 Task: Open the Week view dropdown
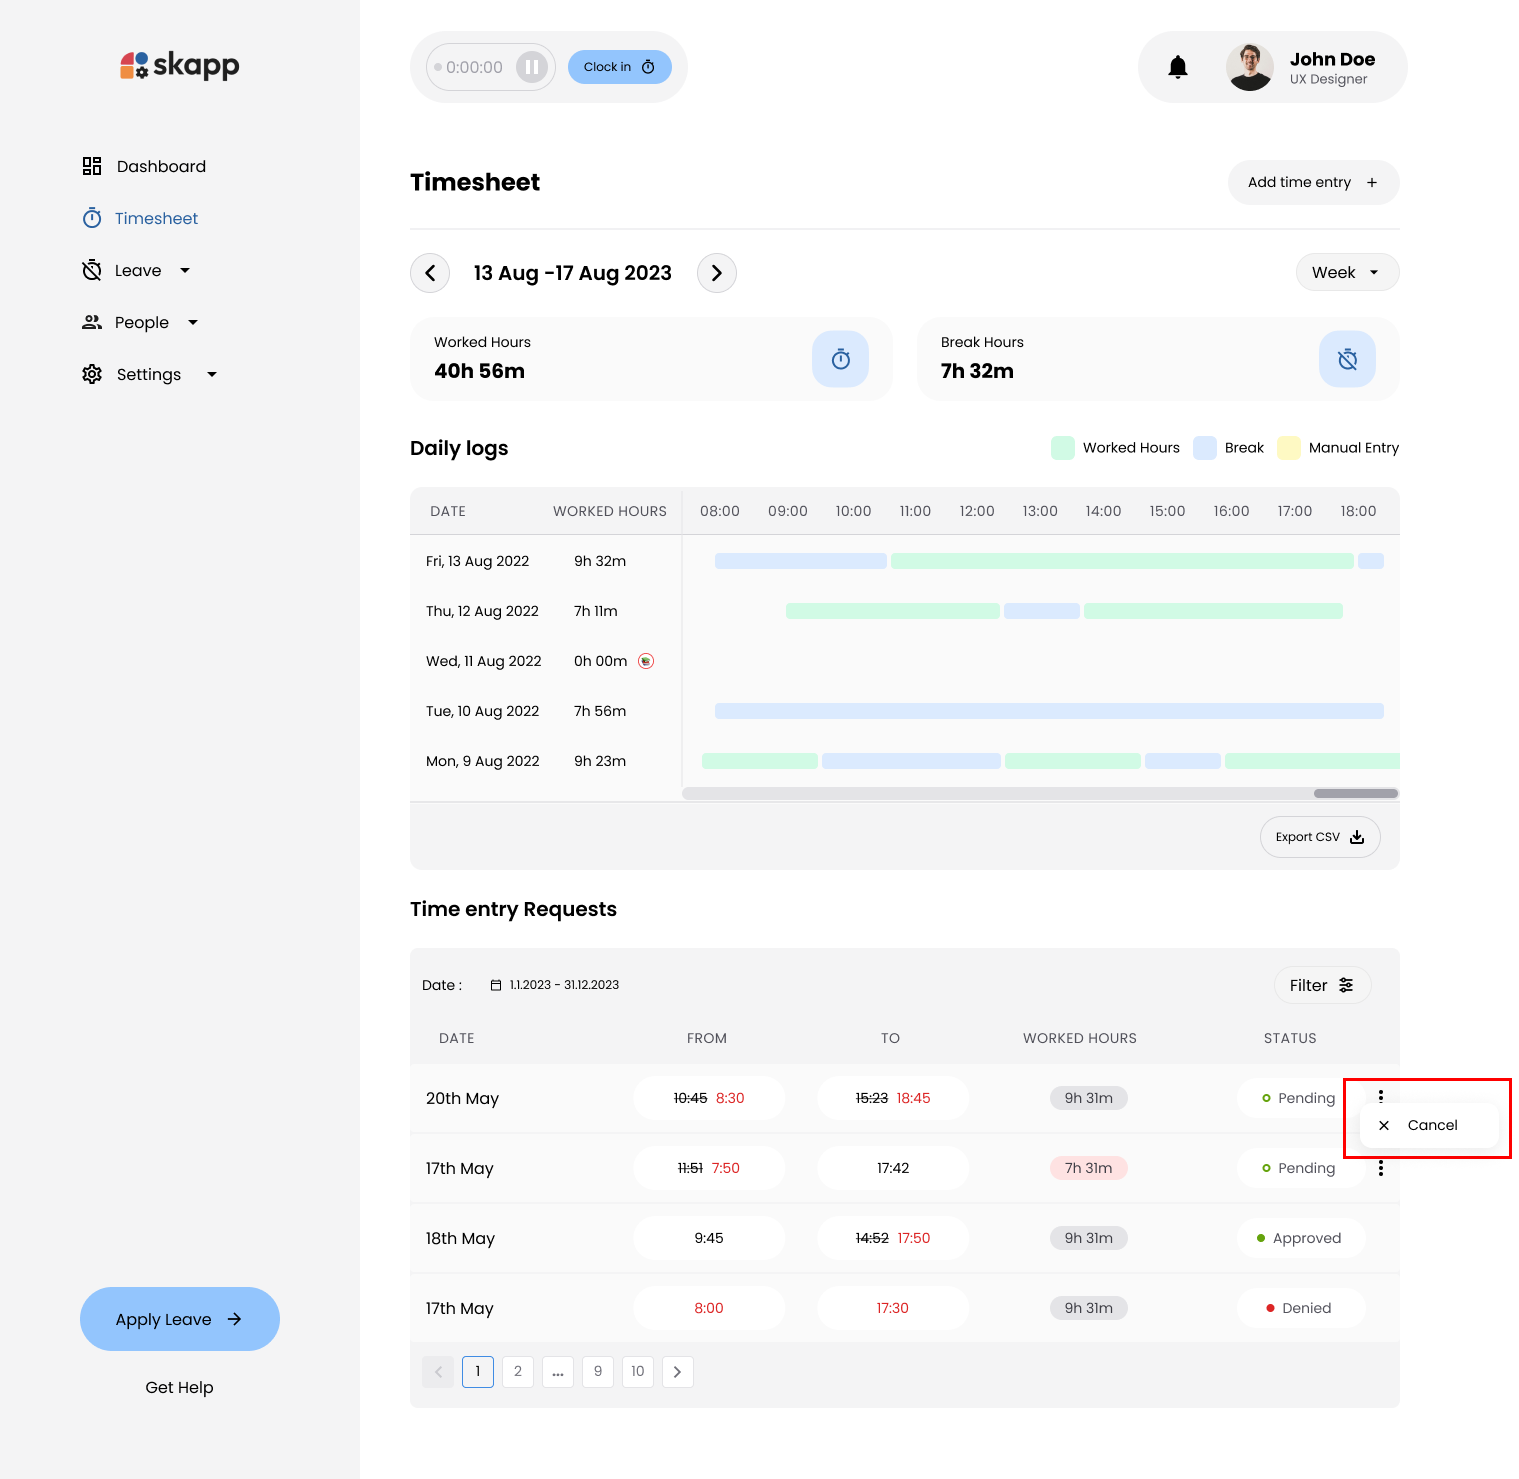coord(1346,272)
